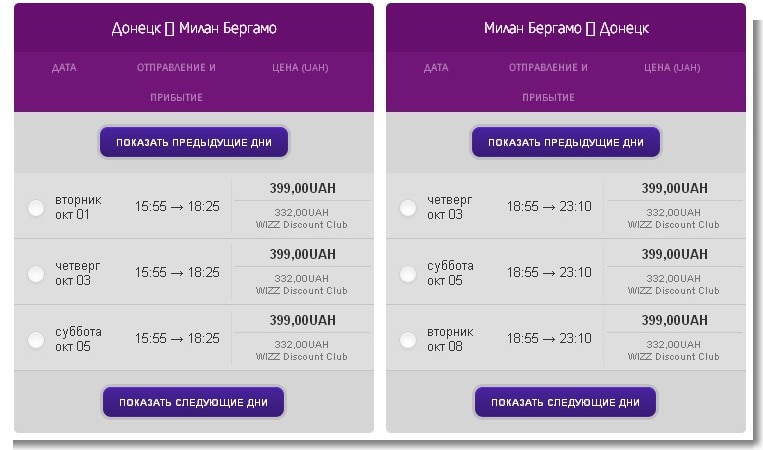The image size is (763, 450).
Task: Click 18:55 → 23:10 time for четверг окт 03
Action: coord(549,207)
